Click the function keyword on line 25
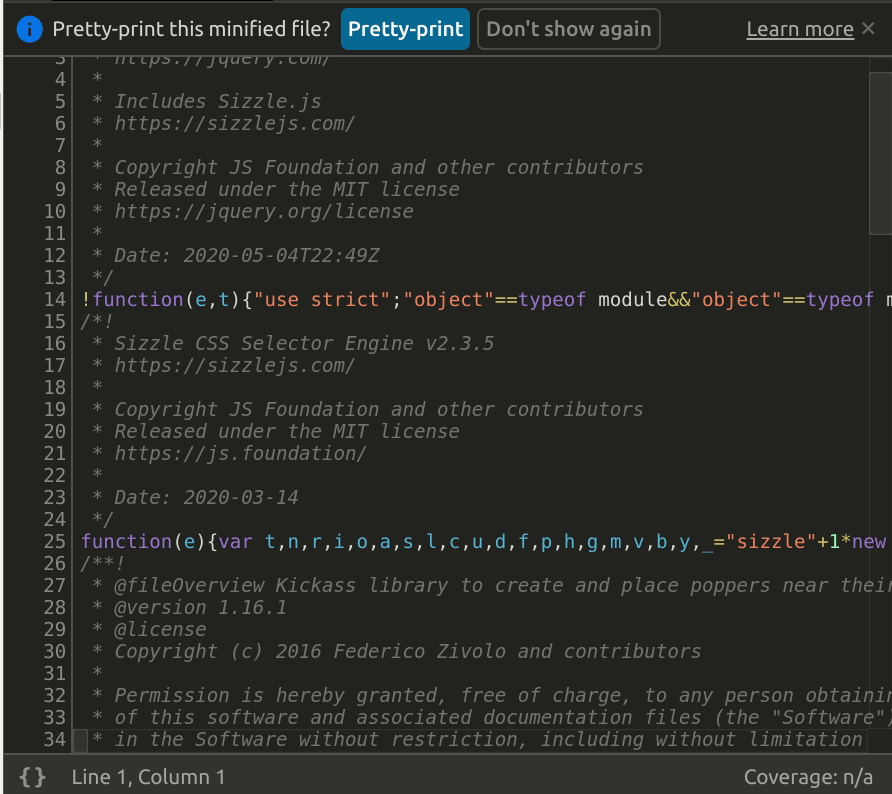Viewport: 892px width, 794px height. pyautogui.click(x=127, y=541)
